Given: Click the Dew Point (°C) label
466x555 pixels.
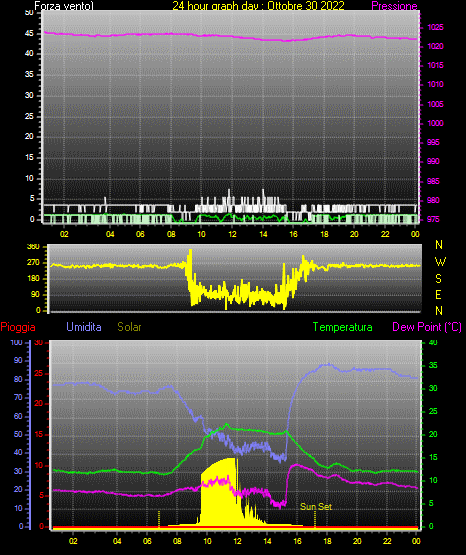Looking at the screenshot, I should (427, 327).
